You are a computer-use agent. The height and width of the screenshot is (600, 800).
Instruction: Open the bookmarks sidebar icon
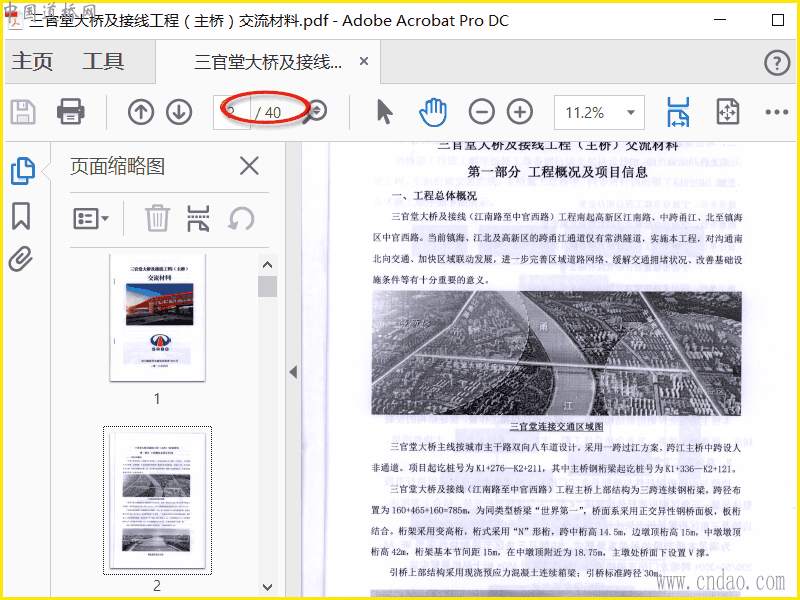click(21, 216)
